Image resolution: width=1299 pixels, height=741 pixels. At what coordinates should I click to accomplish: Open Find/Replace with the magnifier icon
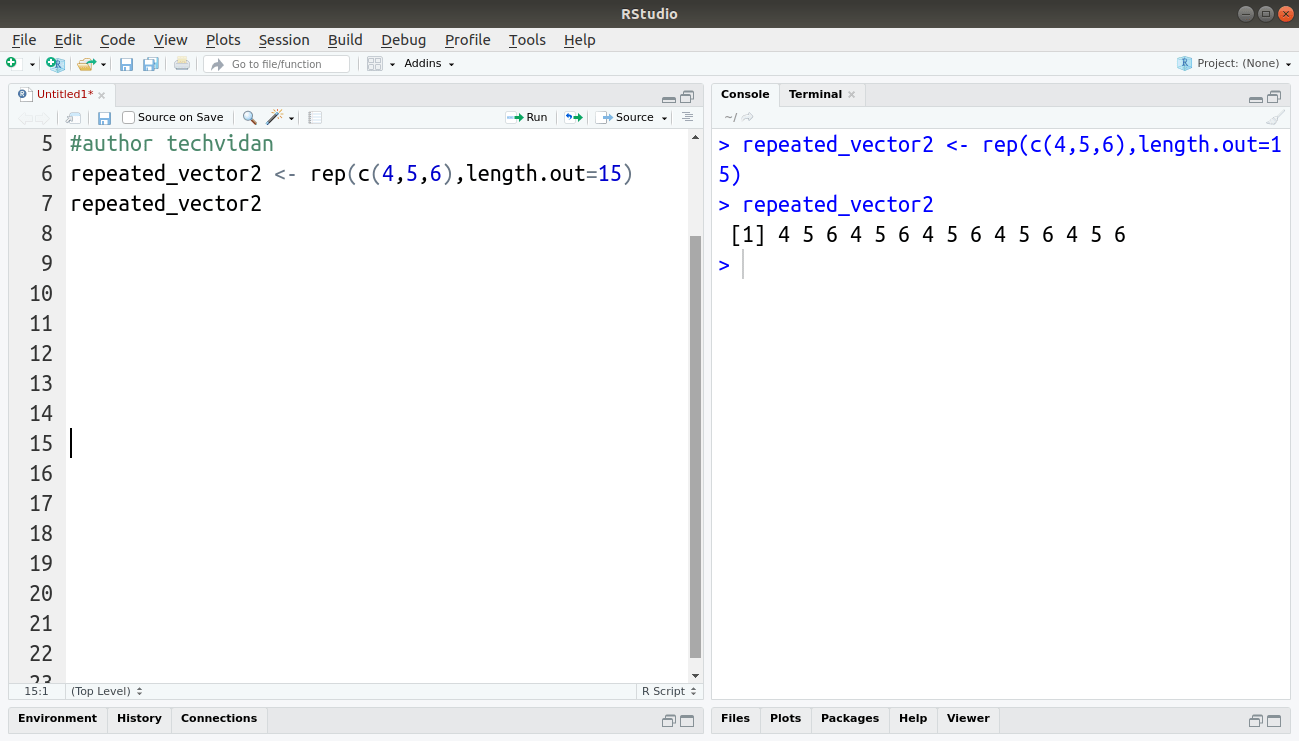click(x=249, y=117)
